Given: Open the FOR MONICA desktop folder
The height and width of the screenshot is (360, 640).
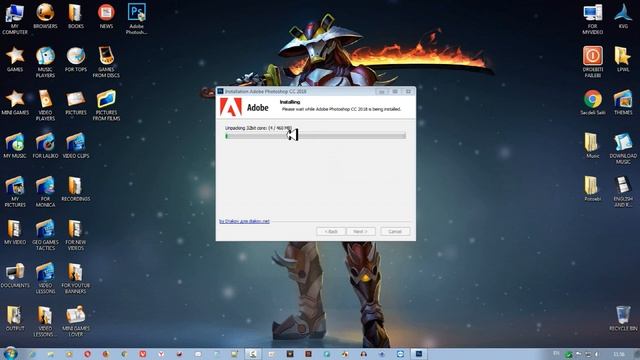Looking at the screenshot, I should tap(45, 192).
